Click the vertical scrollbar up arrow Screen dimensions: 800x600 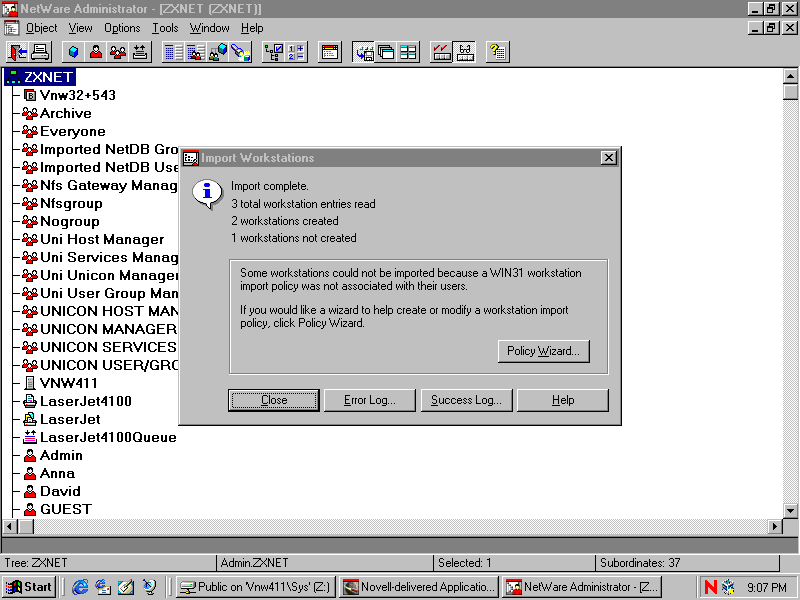coord(790,77)
